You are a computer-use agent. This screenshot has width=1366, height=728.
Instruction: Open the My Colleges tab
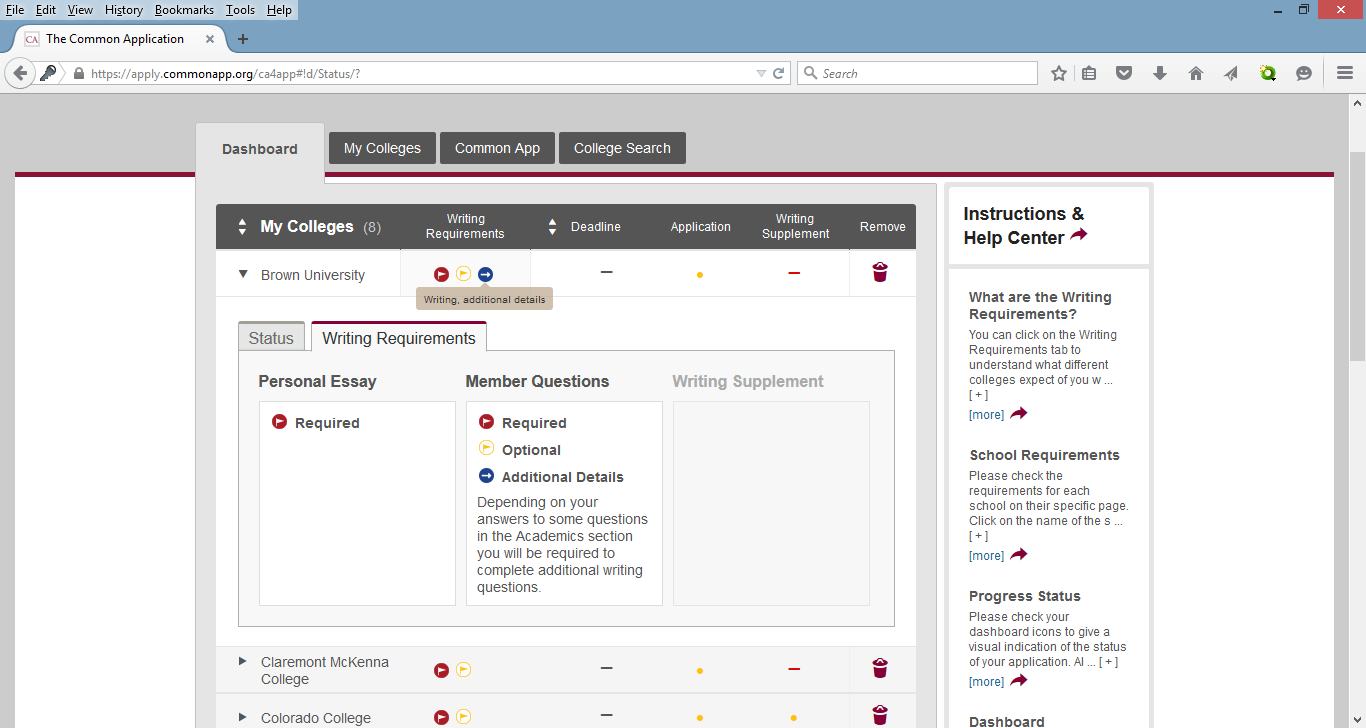coord(382,148)
